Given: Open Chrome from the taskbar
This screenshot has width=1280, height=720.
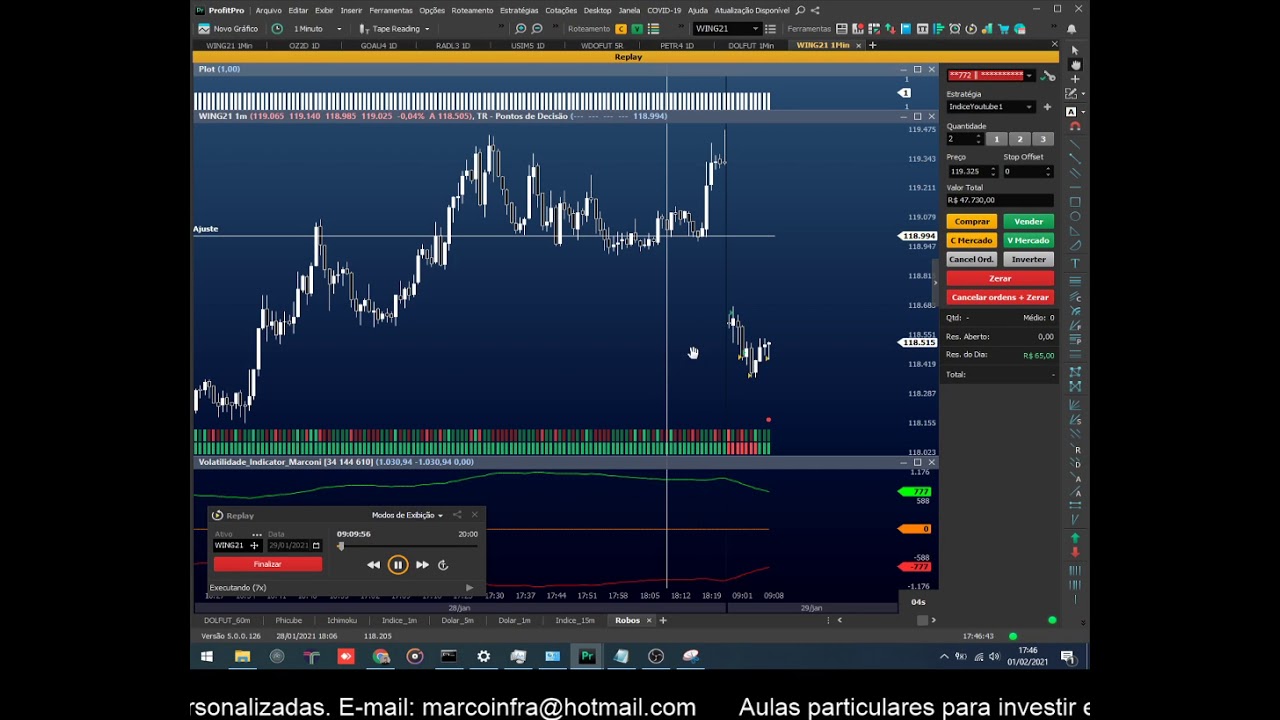Looking at the screenshot, I should [380, 657].
